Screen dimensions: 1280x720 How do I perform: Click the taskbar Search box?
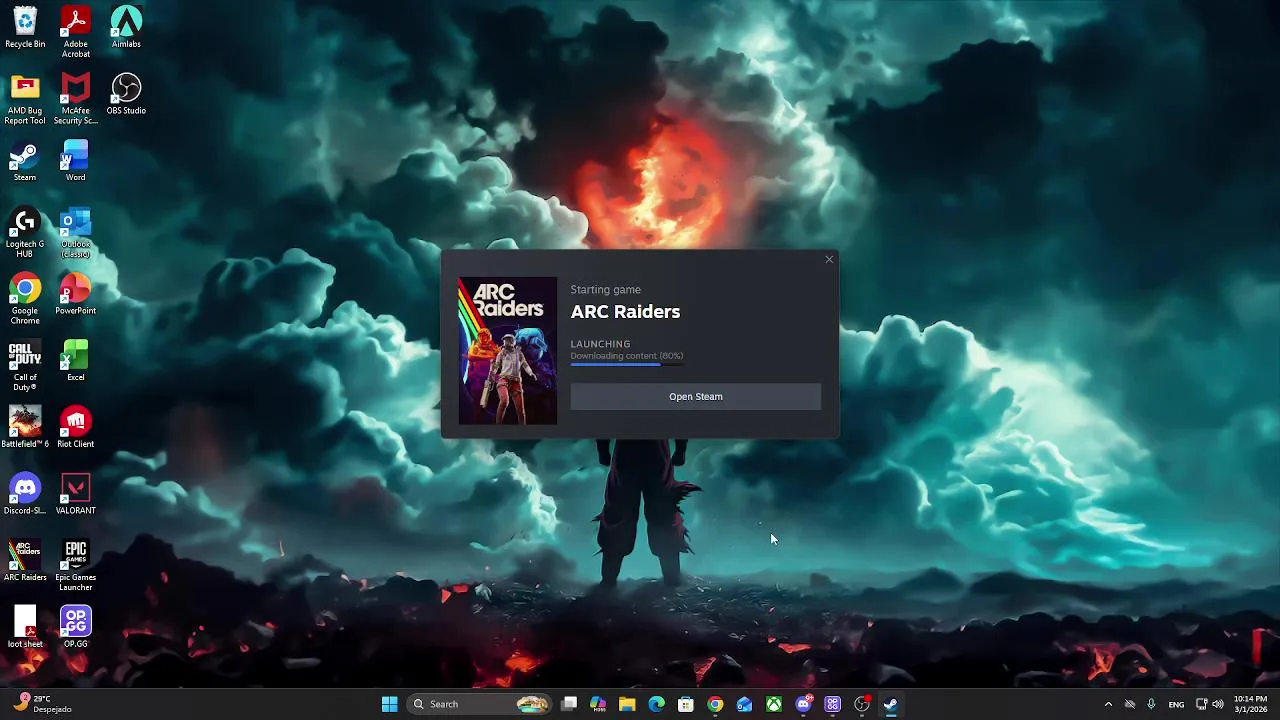tap(481, 704)
